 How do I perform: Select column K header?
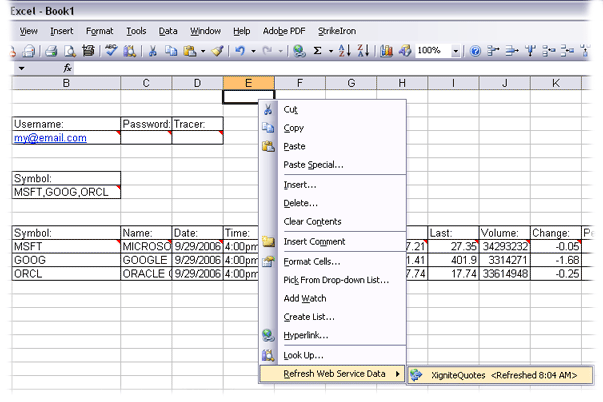[x=556, y=83]
